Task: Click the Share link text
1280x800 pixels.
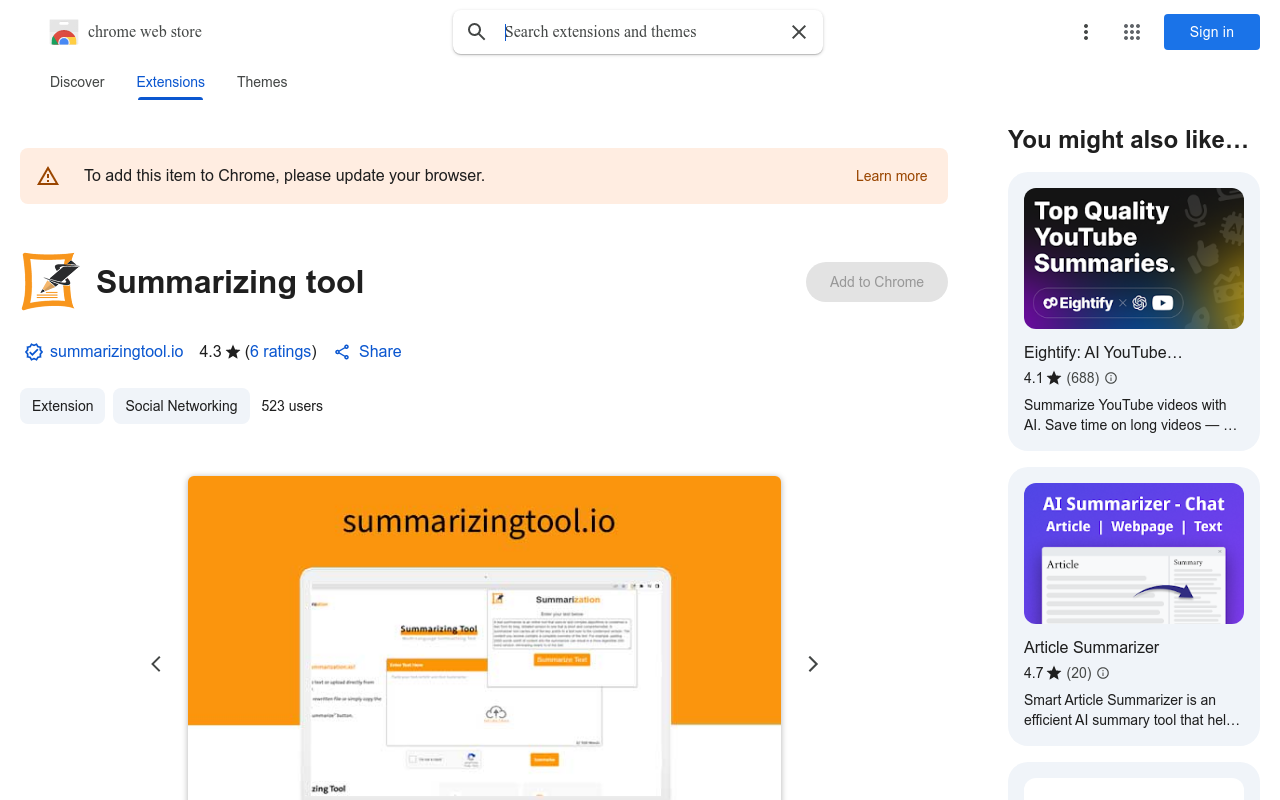Action: click(380, 352)
